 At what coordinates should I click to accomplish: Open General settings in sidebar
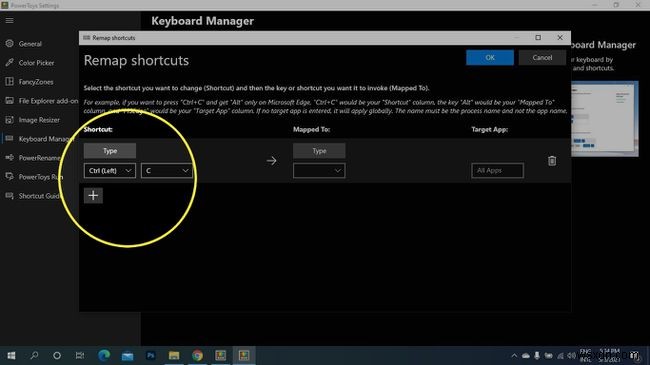(30, 44)
